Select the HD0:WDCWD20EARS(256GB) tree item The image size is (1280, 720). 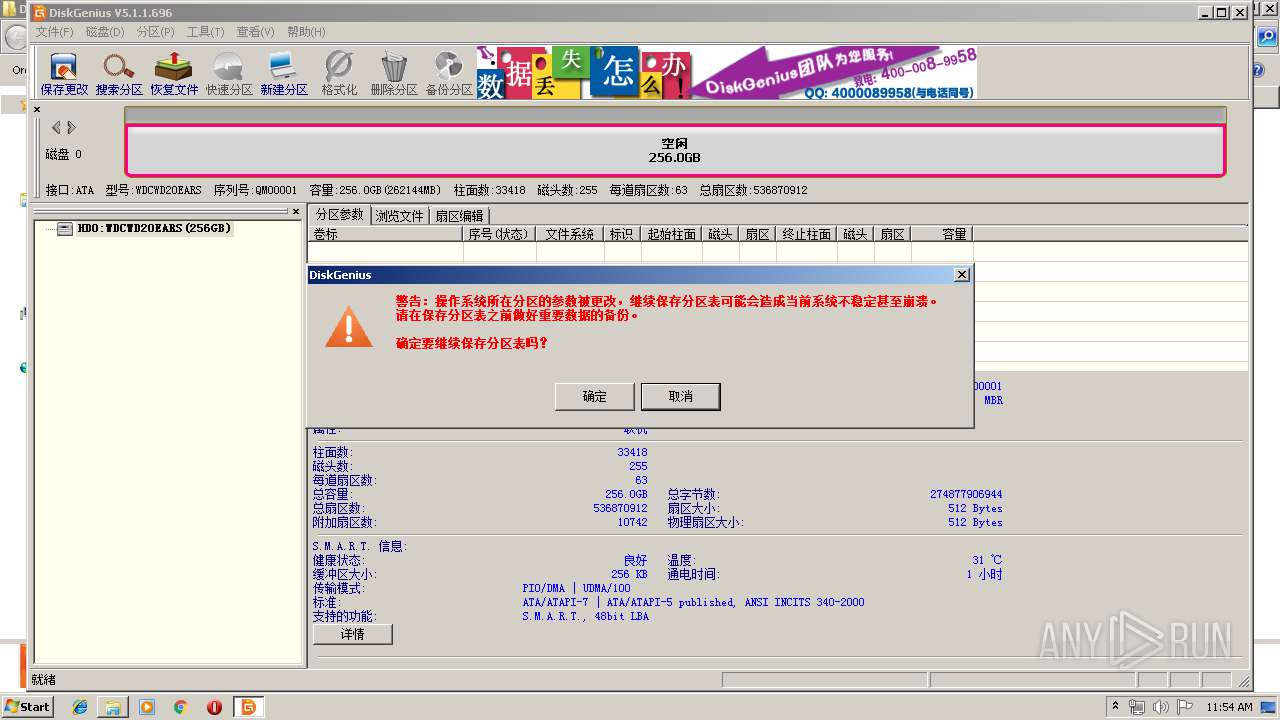pos(154,228)
